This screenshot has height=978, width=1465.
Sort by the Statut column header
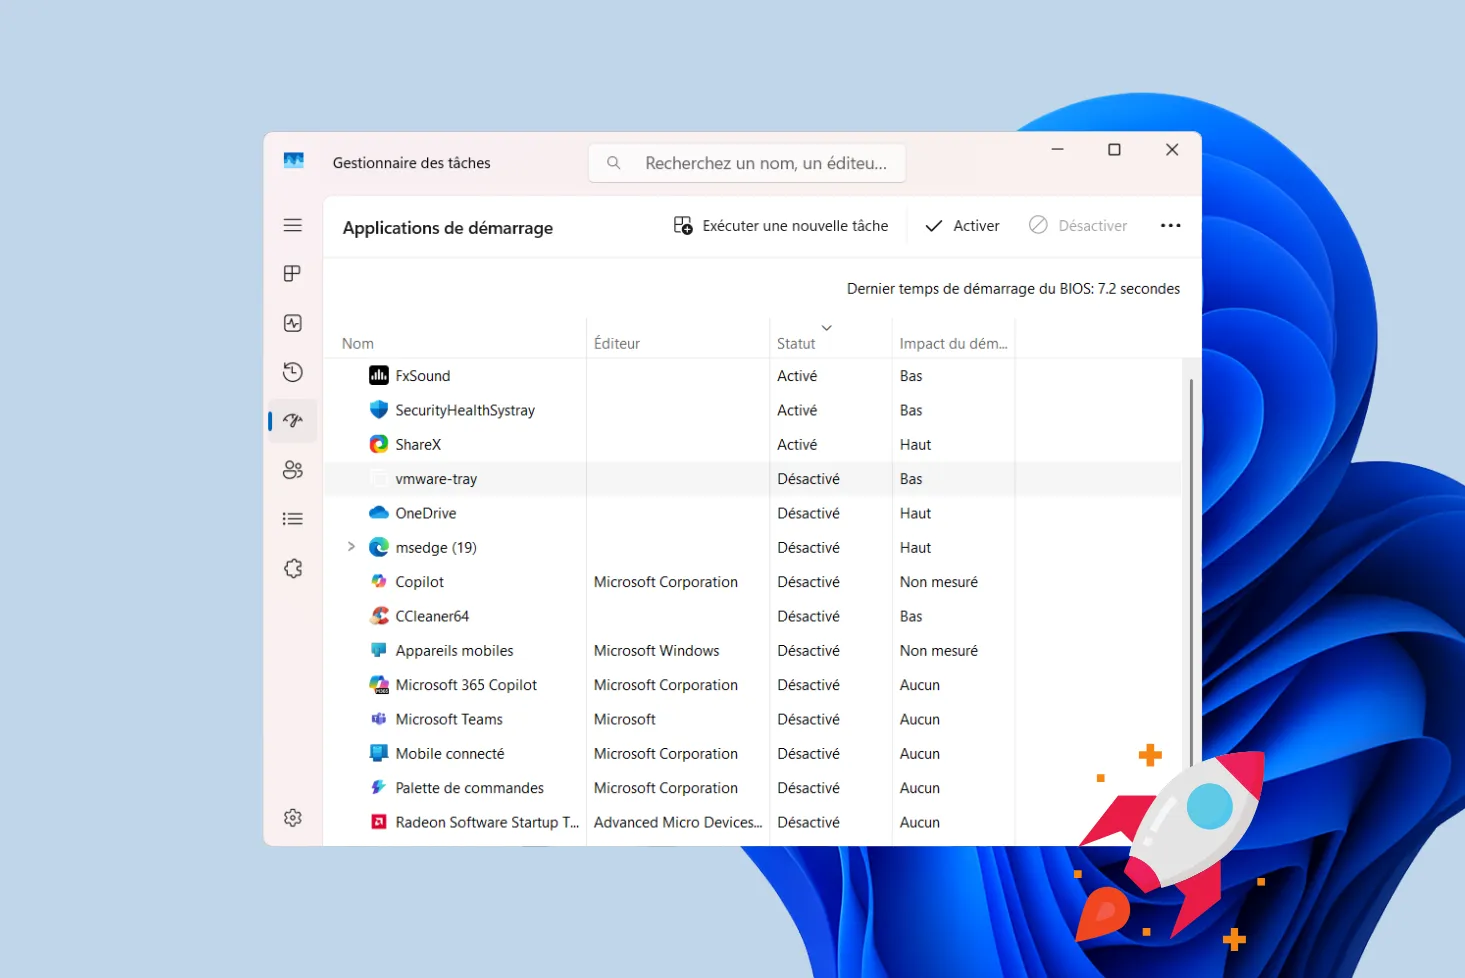pyautogui.click(x=796, y=343)
